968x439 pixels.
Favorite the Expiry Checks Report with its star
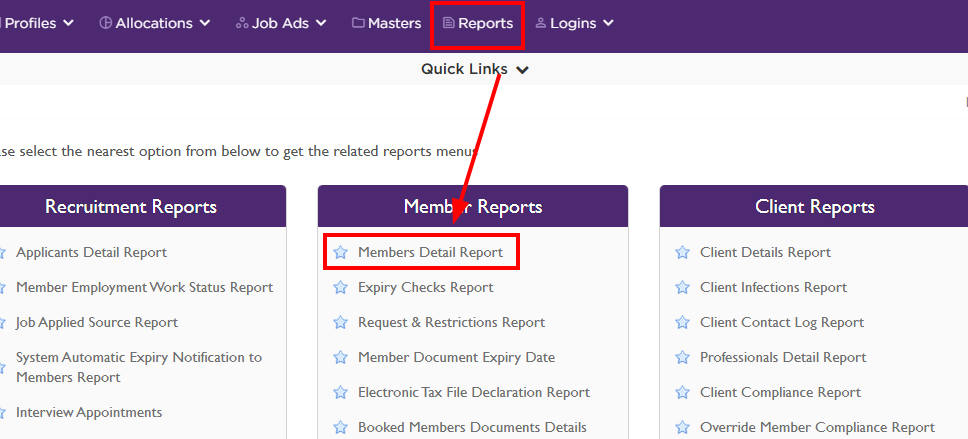coord(340,288)
